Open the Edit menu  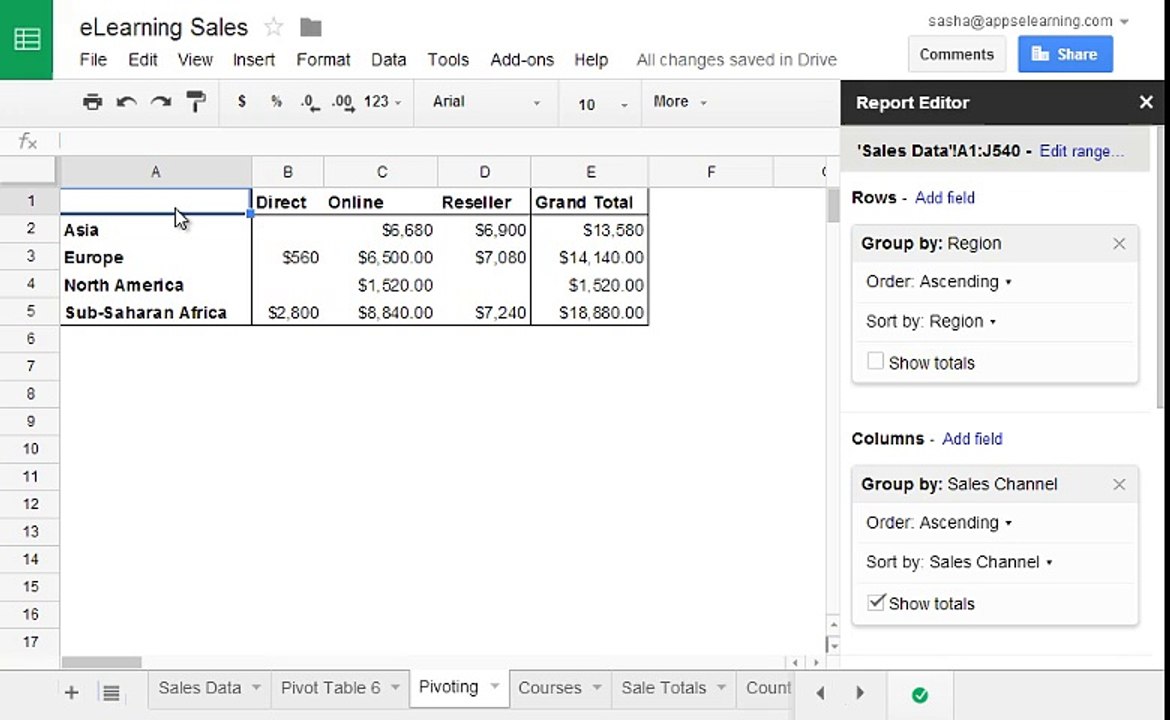pos(143,60)
